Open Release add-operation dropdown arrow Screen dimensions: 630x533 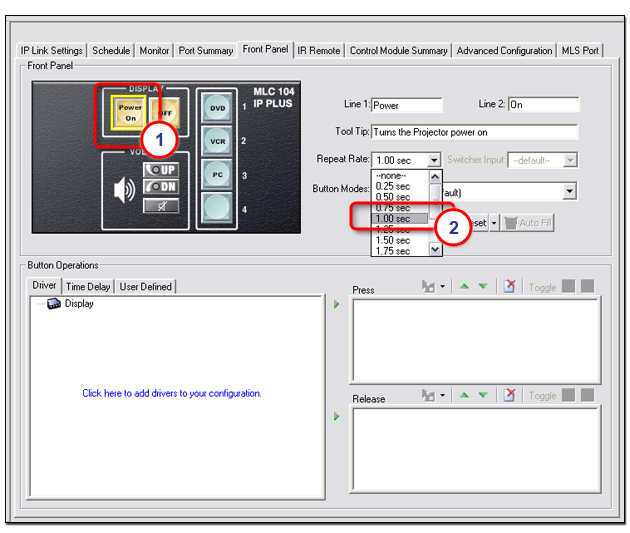442,395
